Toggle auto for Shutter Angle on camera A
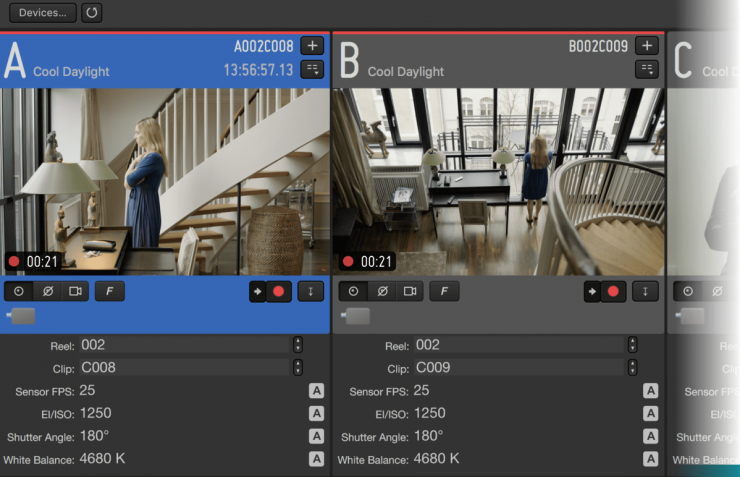This screenshot has height=477, width=740. tap(316, 436)
